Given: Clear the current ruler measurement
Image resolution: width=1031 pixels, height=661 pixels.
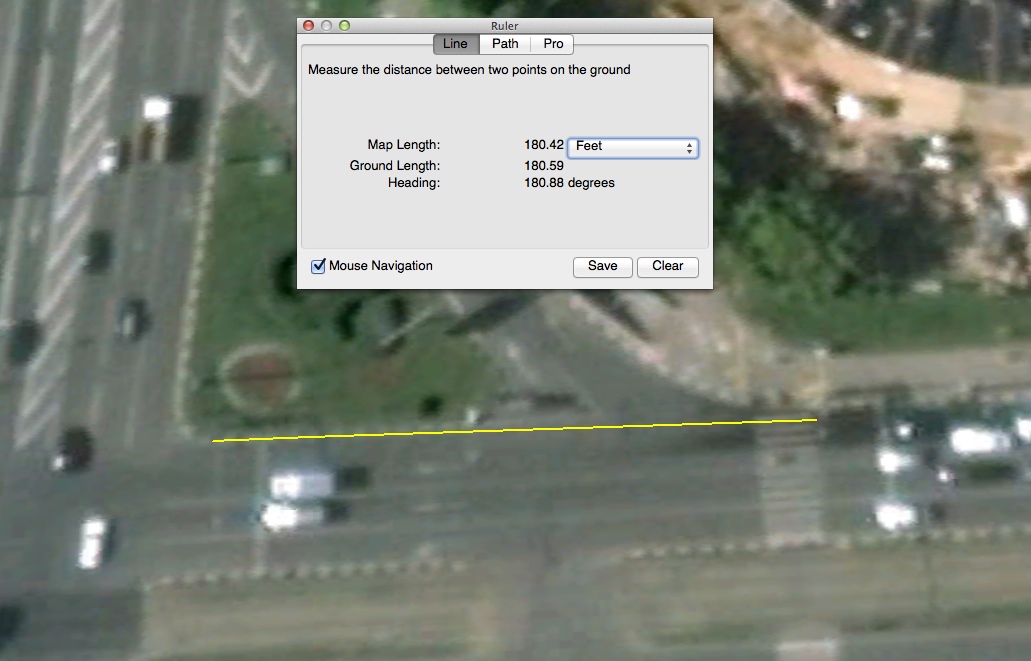Looking at the screenshot, I should point(667,267).
